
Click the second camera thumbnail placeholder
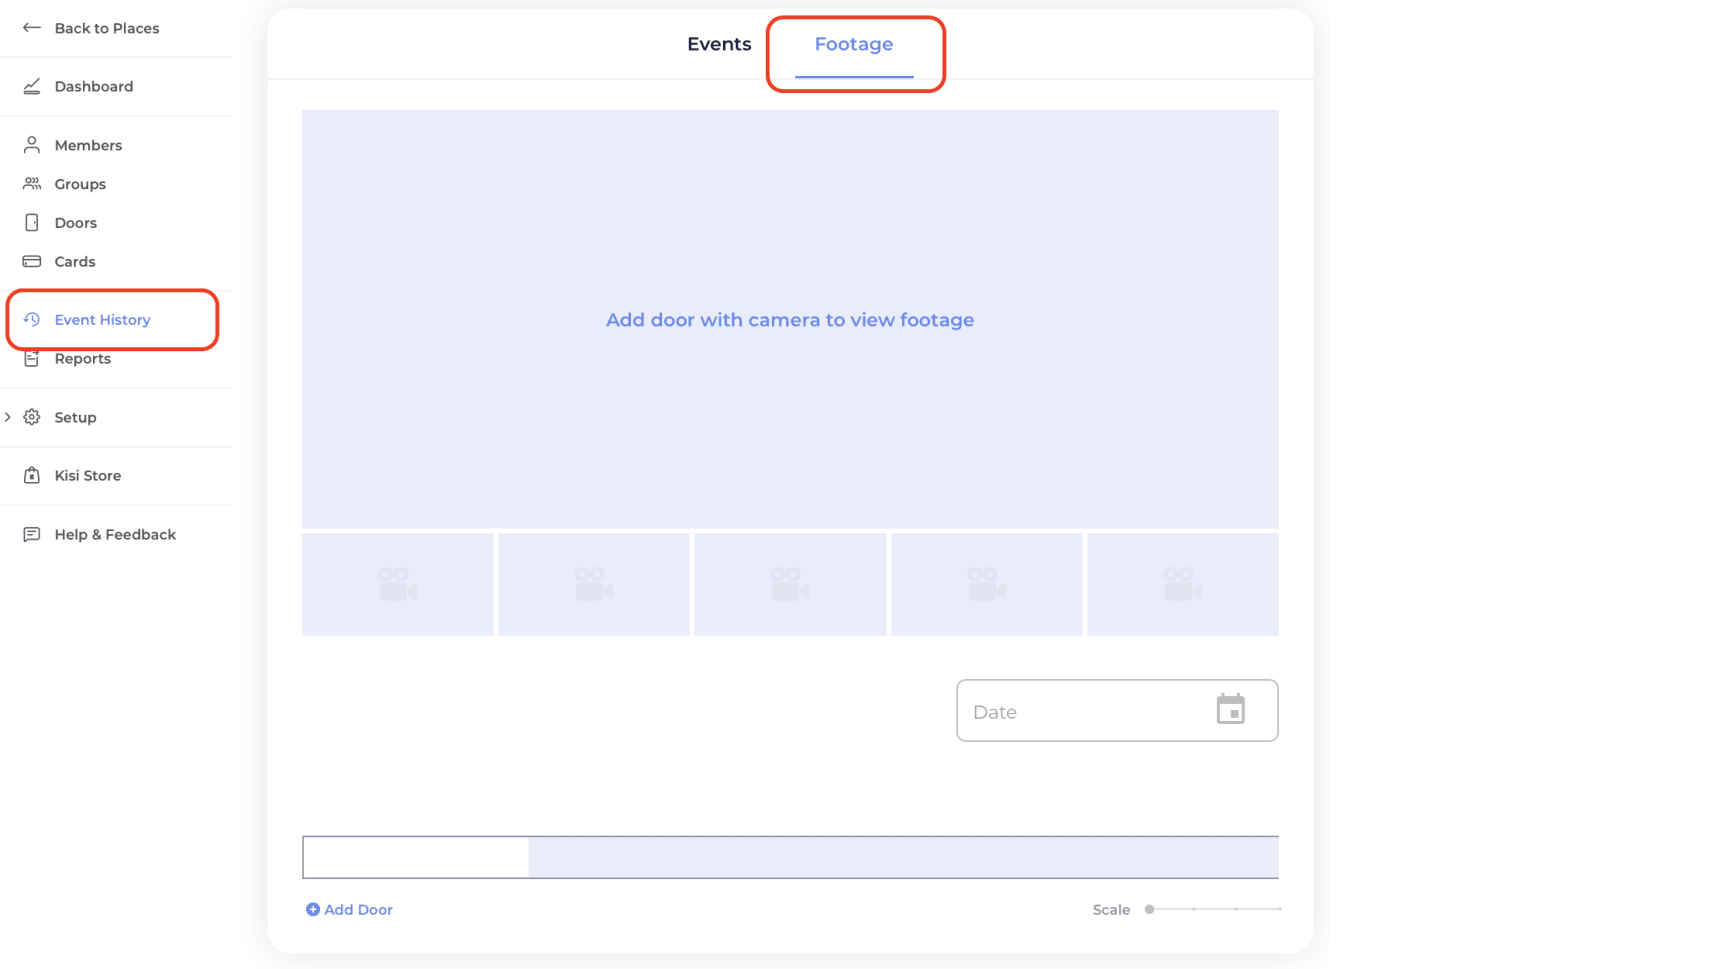[593, 584]
